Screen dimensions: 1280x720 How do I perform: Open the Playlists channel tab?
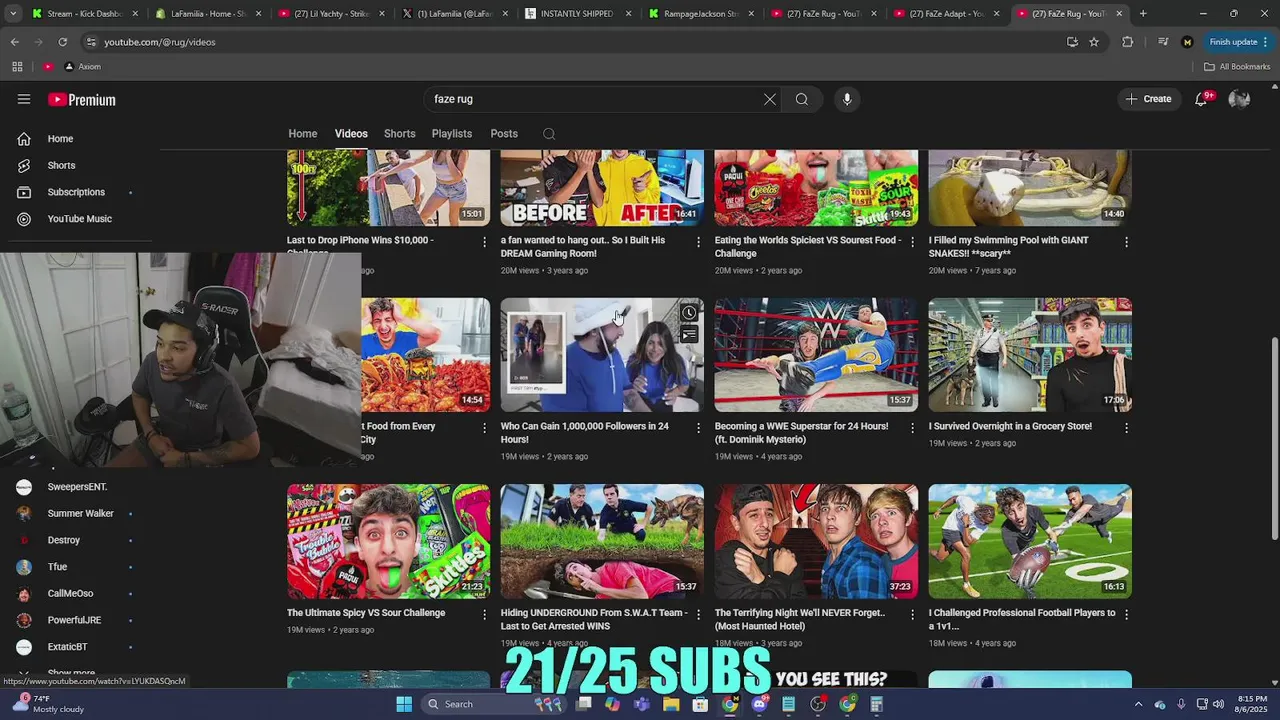[452, 134]
